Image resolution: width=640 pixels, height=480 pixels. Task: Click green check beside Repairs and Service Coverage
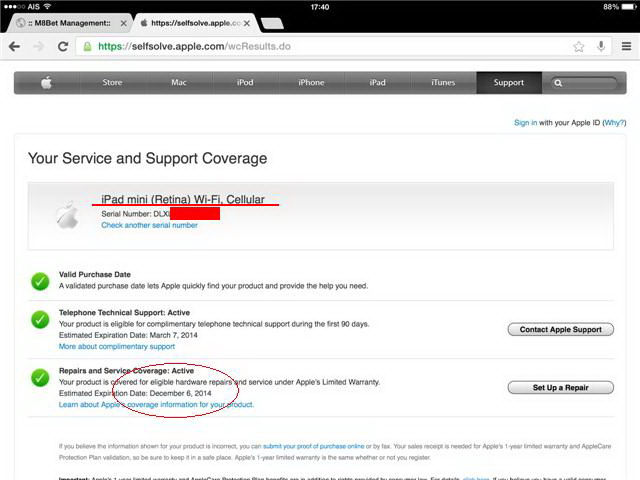pos(40,378)
